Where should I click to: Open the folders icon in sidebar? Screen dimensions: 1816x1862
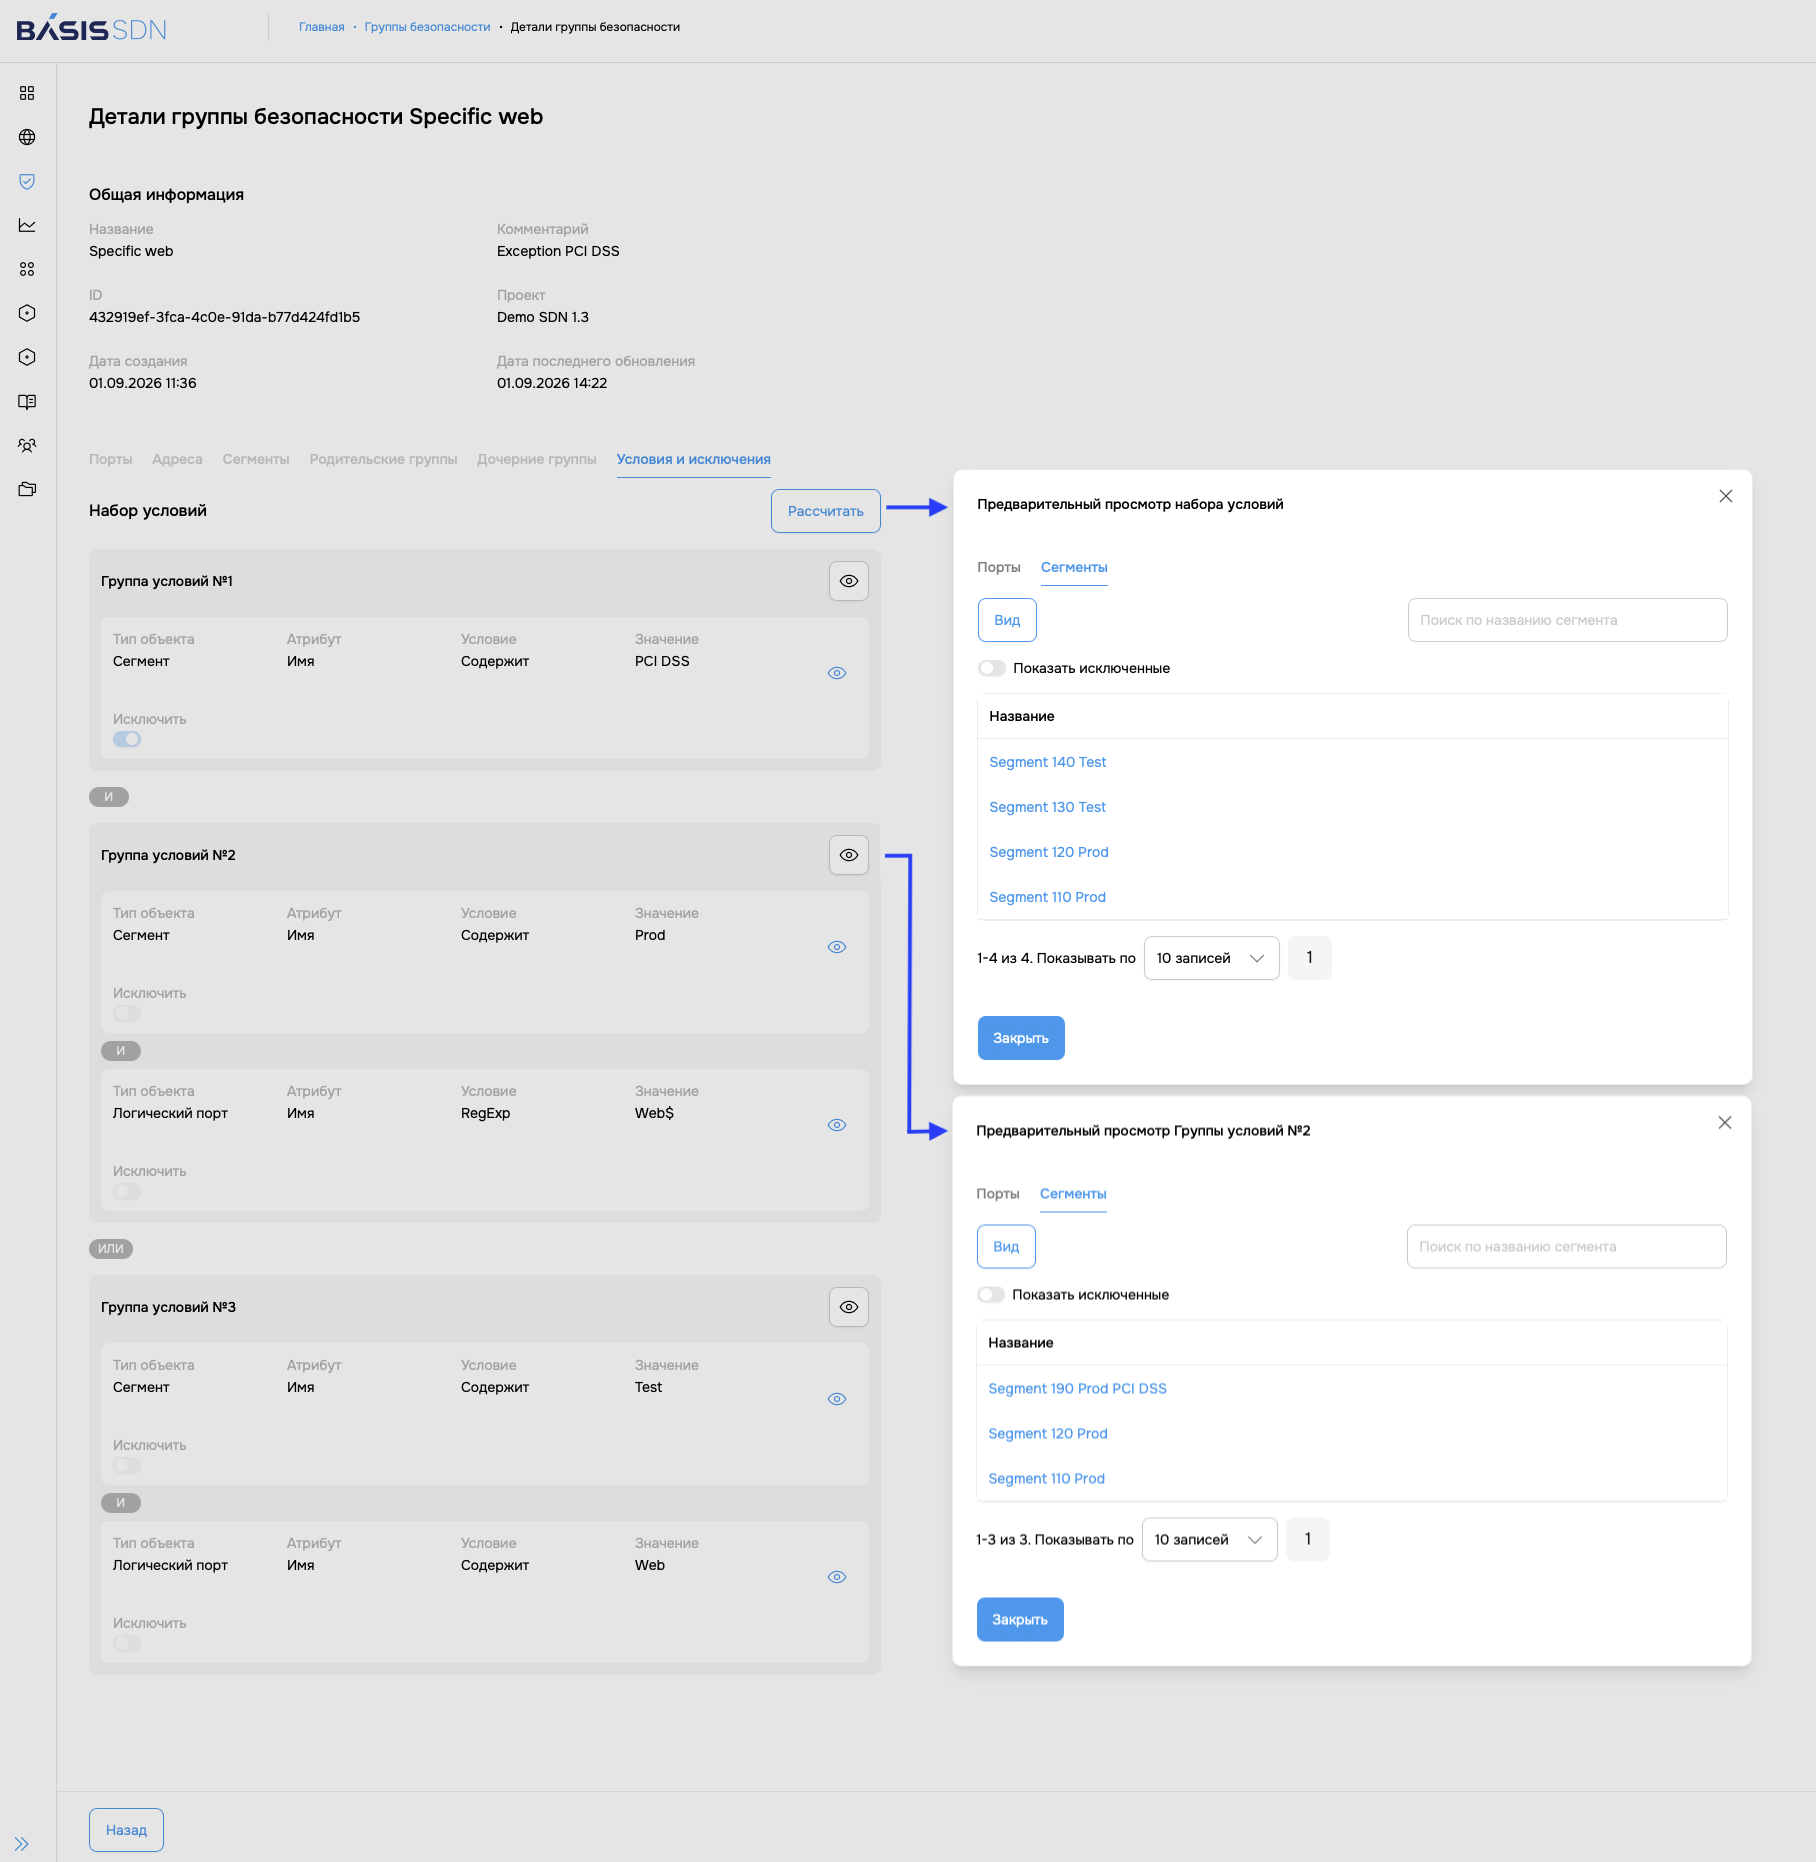[27, 489]
